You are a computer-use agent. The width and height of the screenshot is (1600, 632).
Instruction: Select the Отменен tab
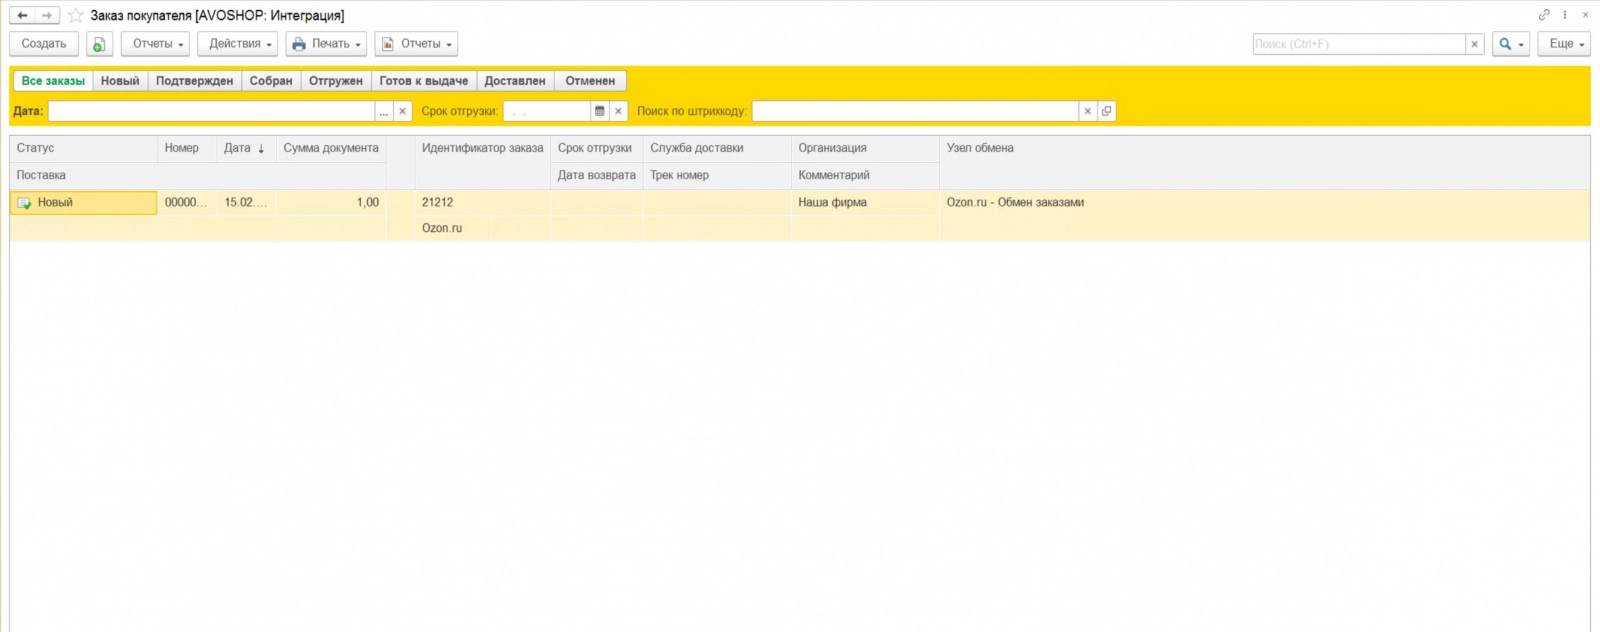click(x=590, y=81)
